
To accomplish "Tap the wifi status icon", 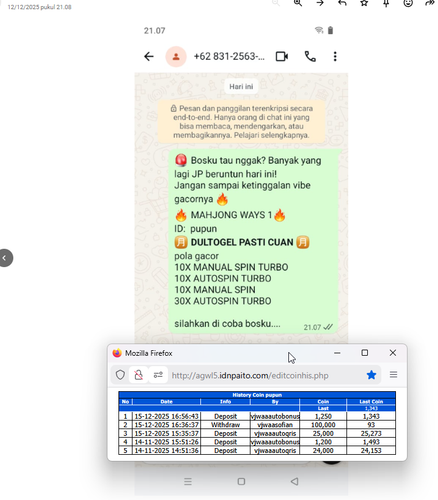I will pos(319,30).
